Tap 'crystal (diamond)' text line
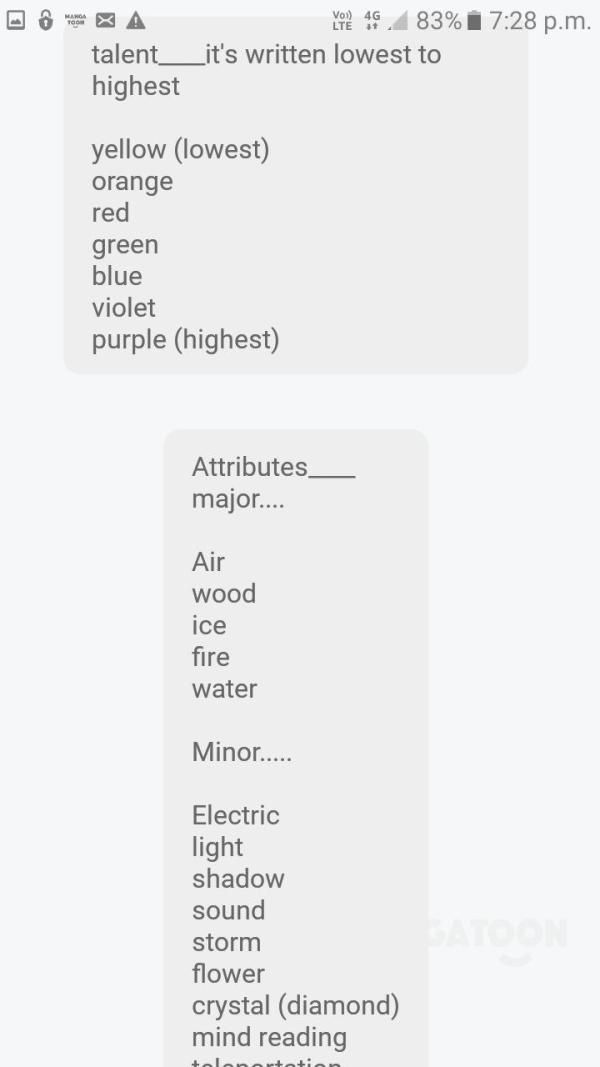600x1067 pixels. click(295, 1006)
